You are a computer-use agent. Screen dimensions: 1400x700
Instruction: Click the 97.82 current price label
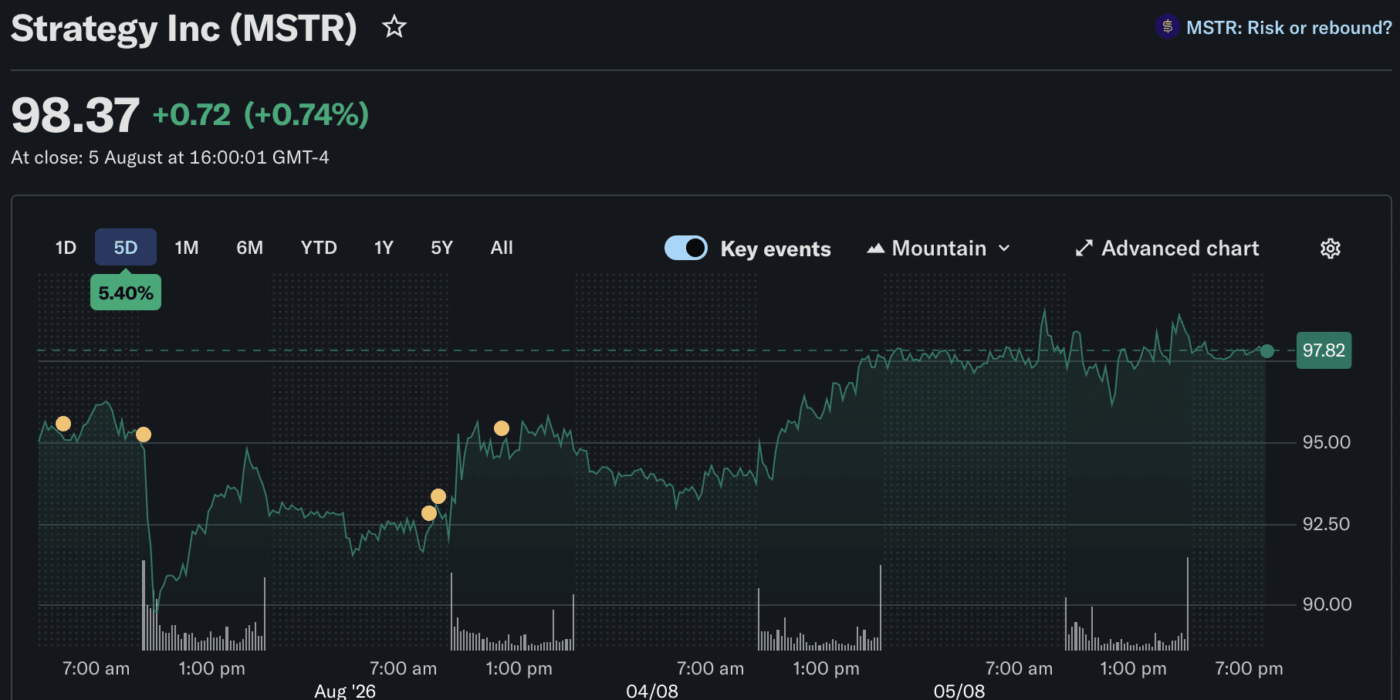click(1324, 351)
